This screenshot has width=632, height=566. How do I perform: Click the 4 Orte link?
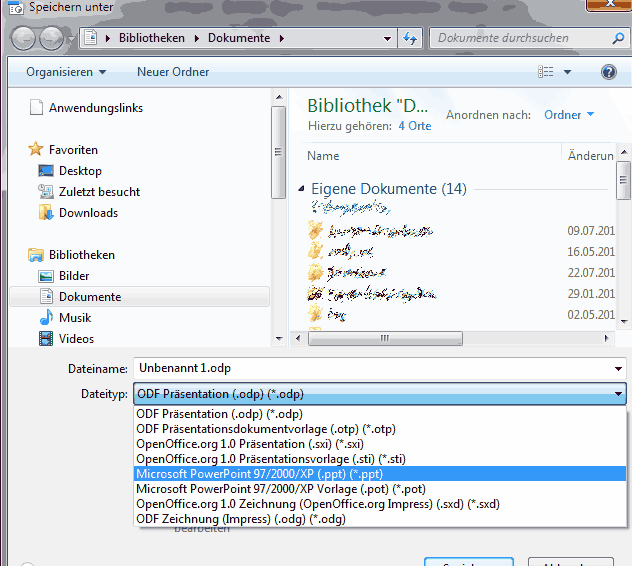[415, 126]
